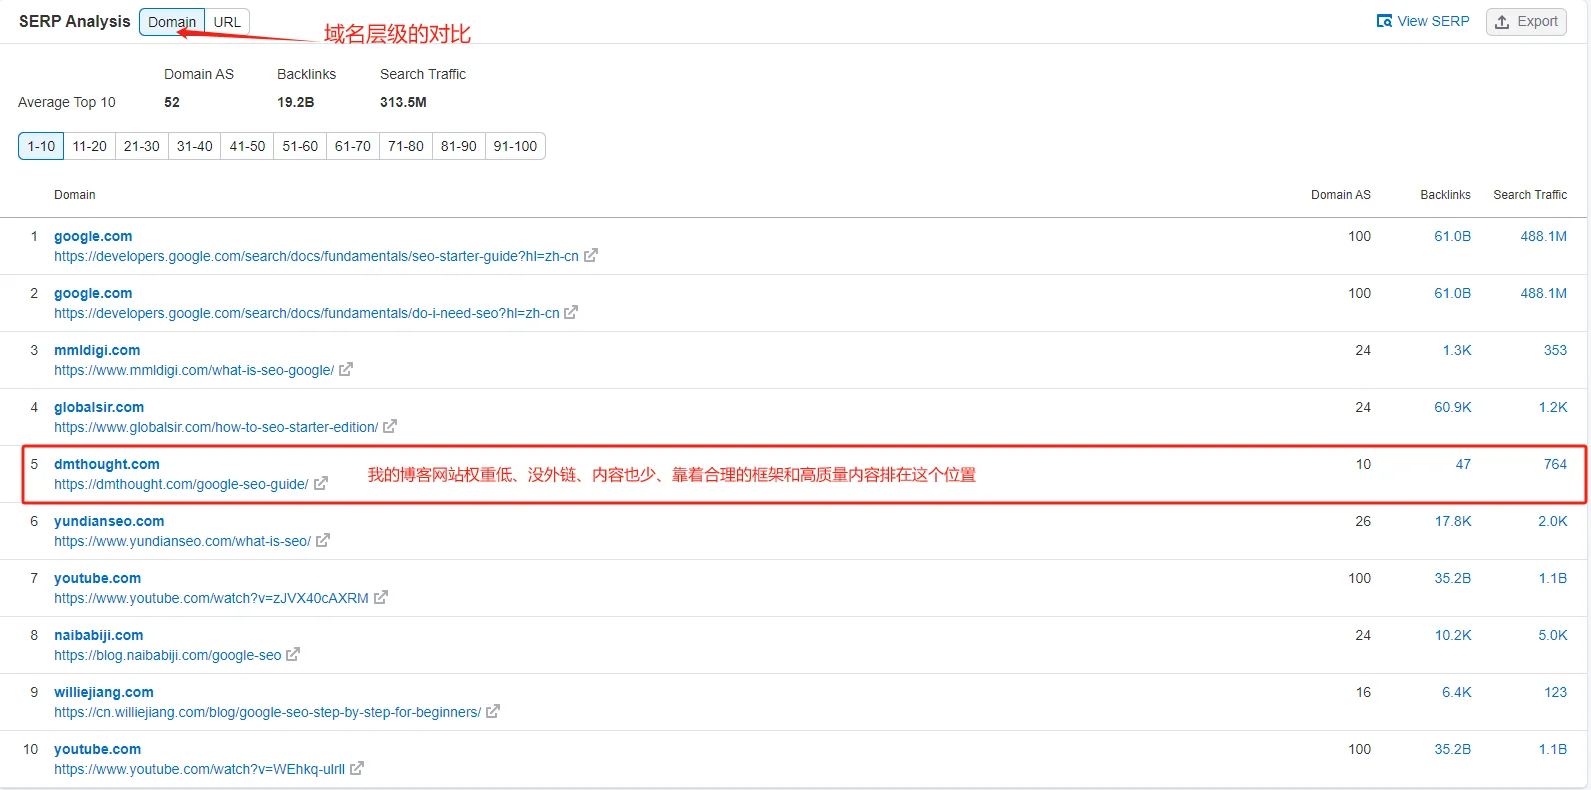
Task: Click average Backlinks value 19.2B
Action: [x=295, y=102]
